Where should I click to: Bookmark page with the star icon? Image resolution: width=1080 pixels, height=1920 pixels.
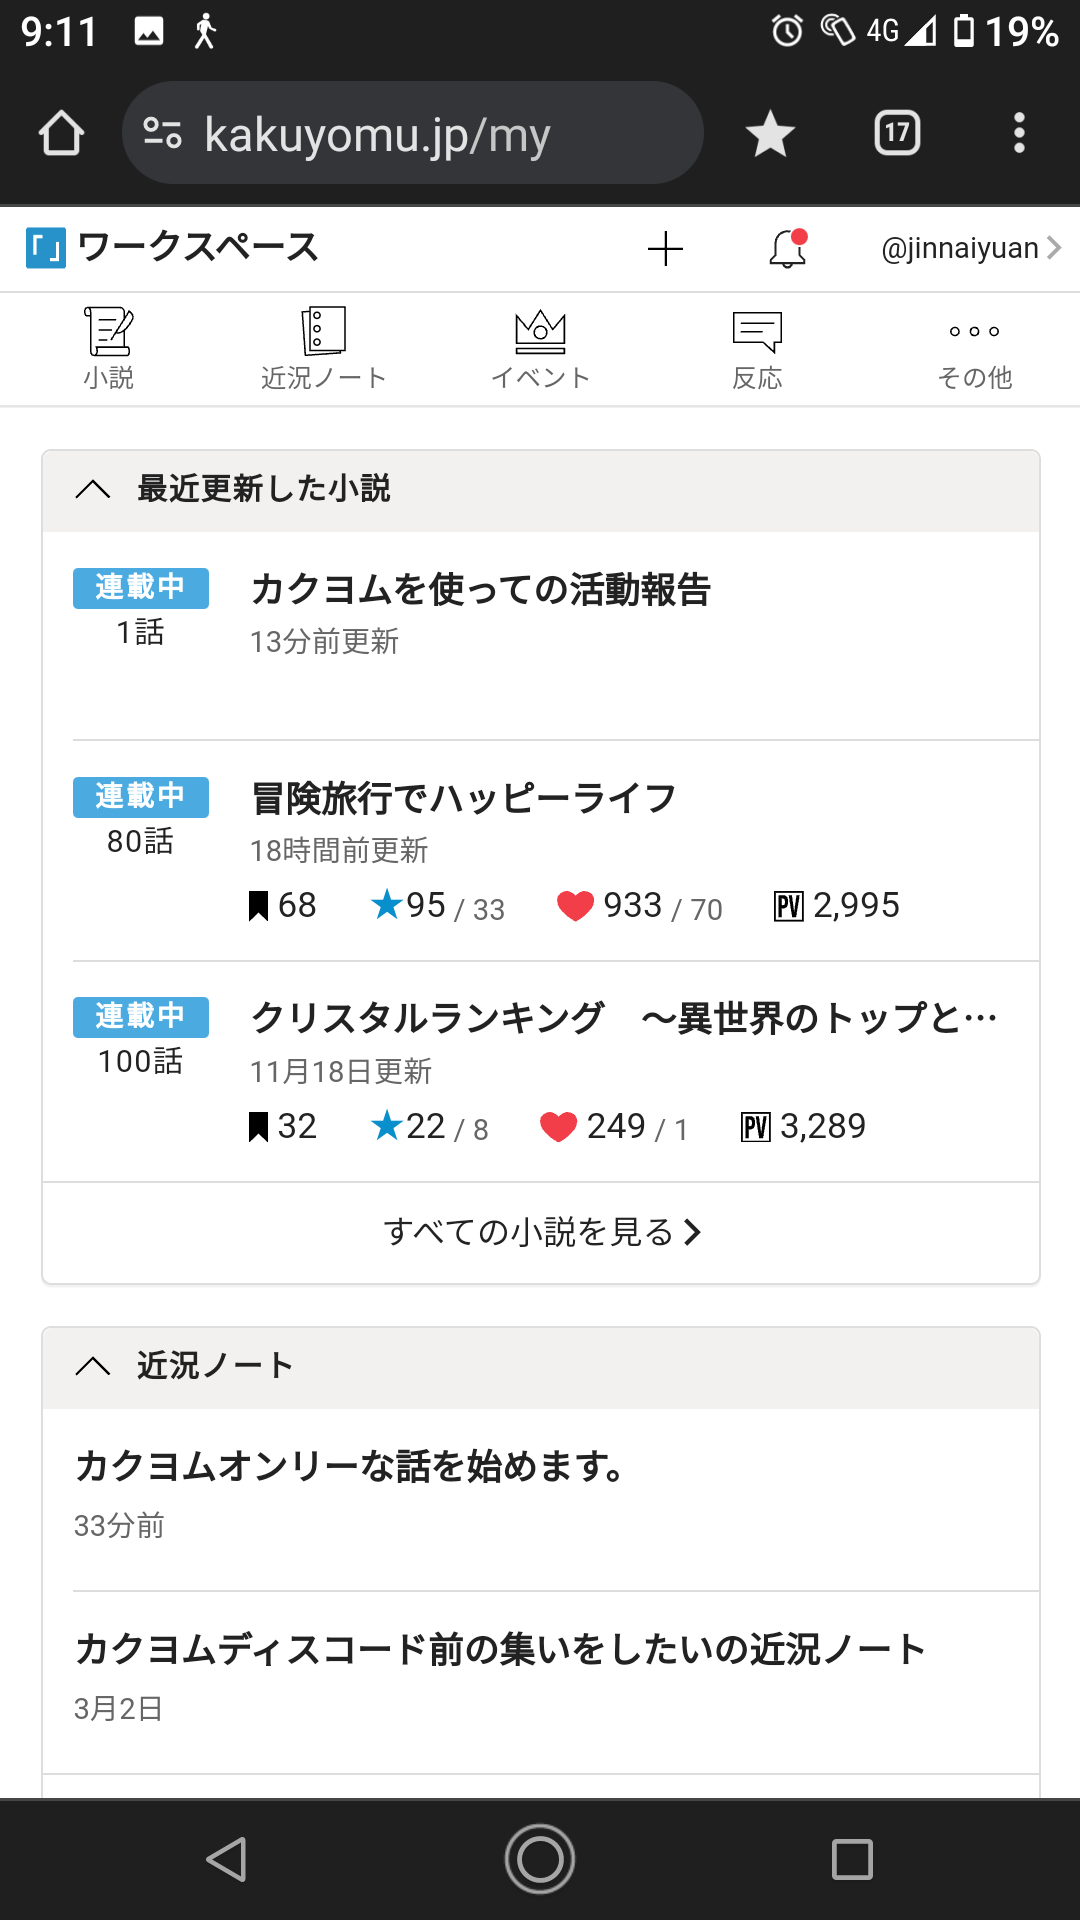click(x=770, y=133)
